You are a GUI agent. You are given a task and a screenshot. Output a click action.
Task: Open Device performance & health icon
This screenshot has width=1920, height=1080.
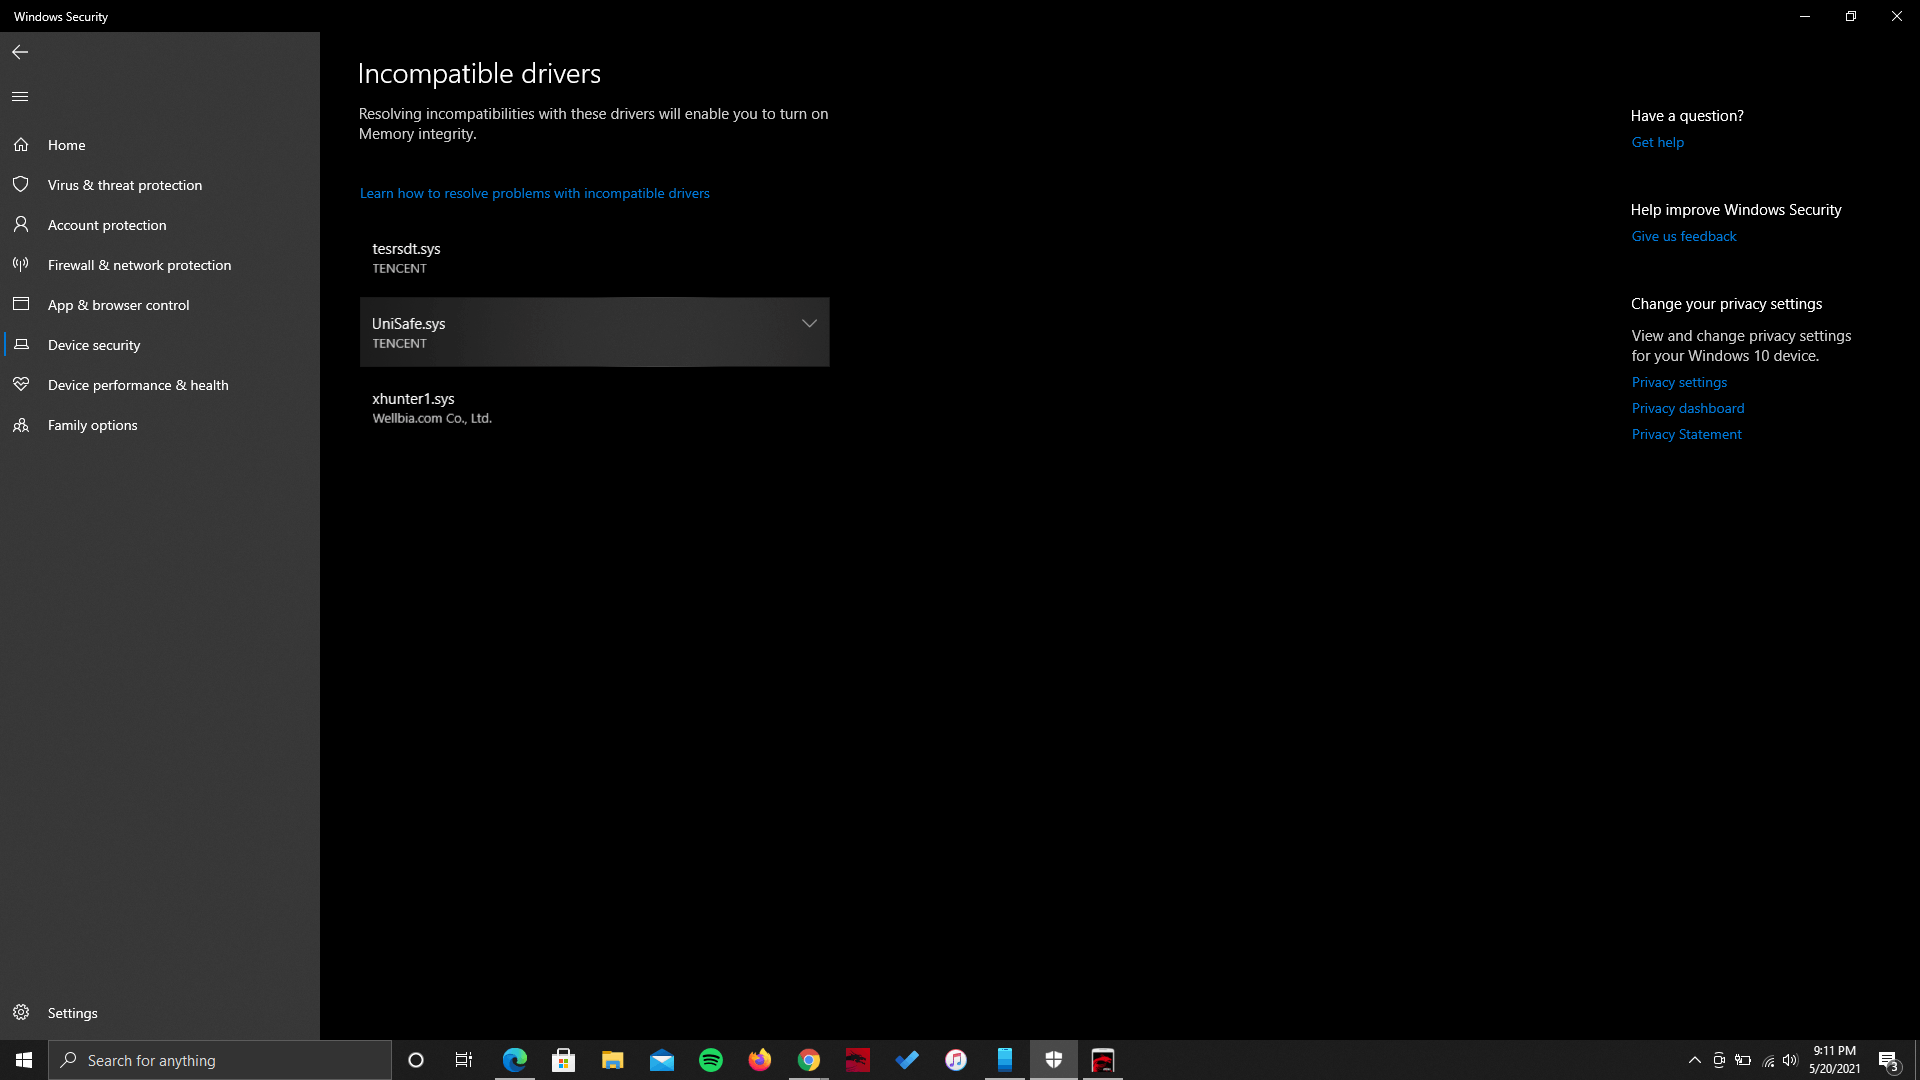(18, 384)
